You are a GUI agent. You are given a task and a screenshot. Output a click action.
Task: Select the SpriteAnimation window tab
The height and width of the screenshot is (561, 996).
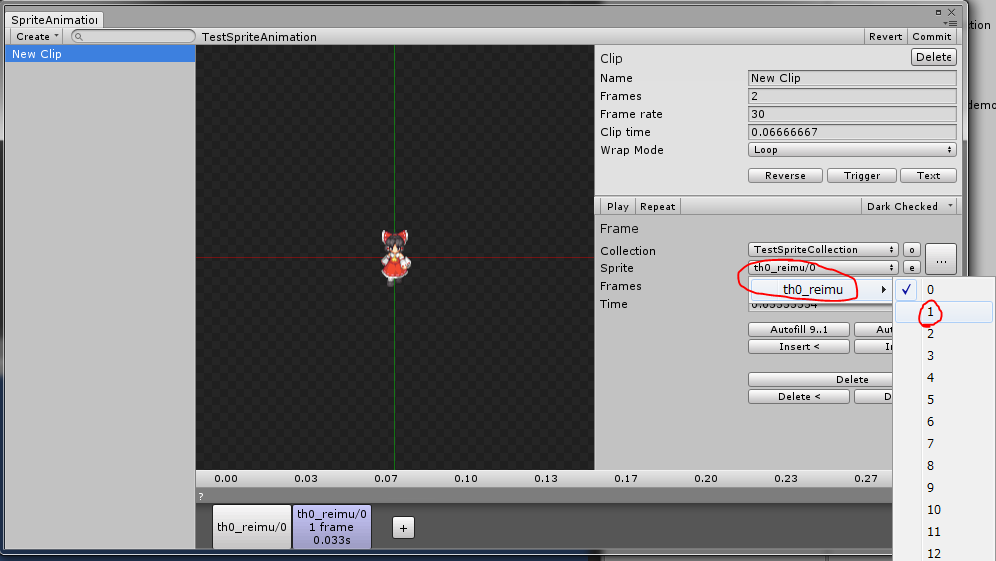pos(54,20)
